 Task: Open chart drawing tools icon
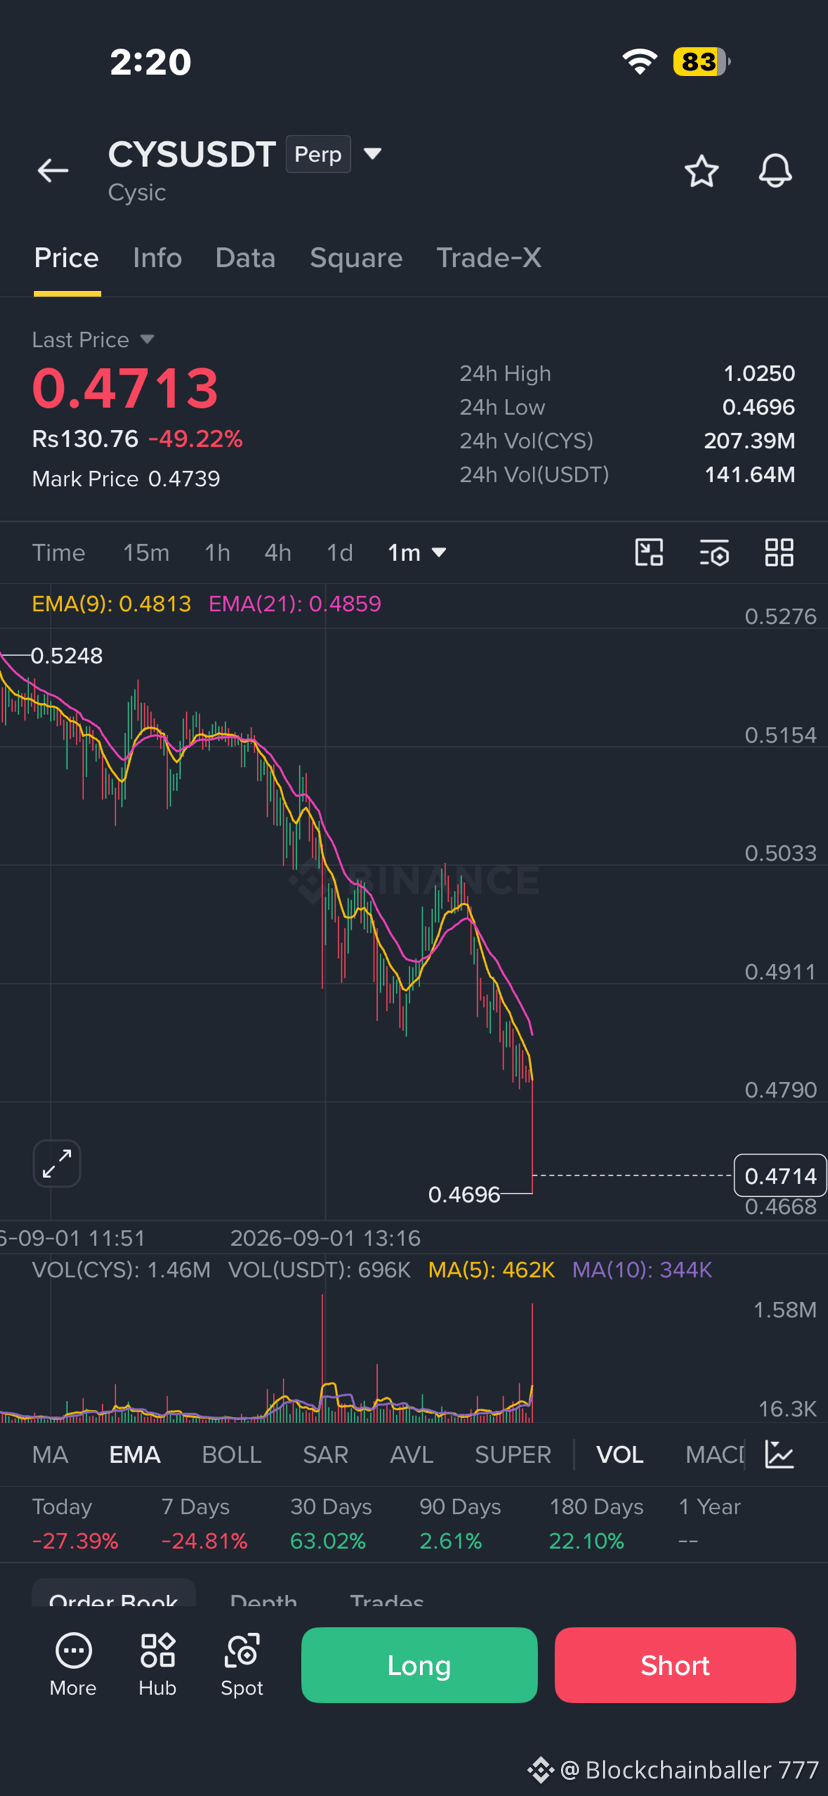[649, 552]
